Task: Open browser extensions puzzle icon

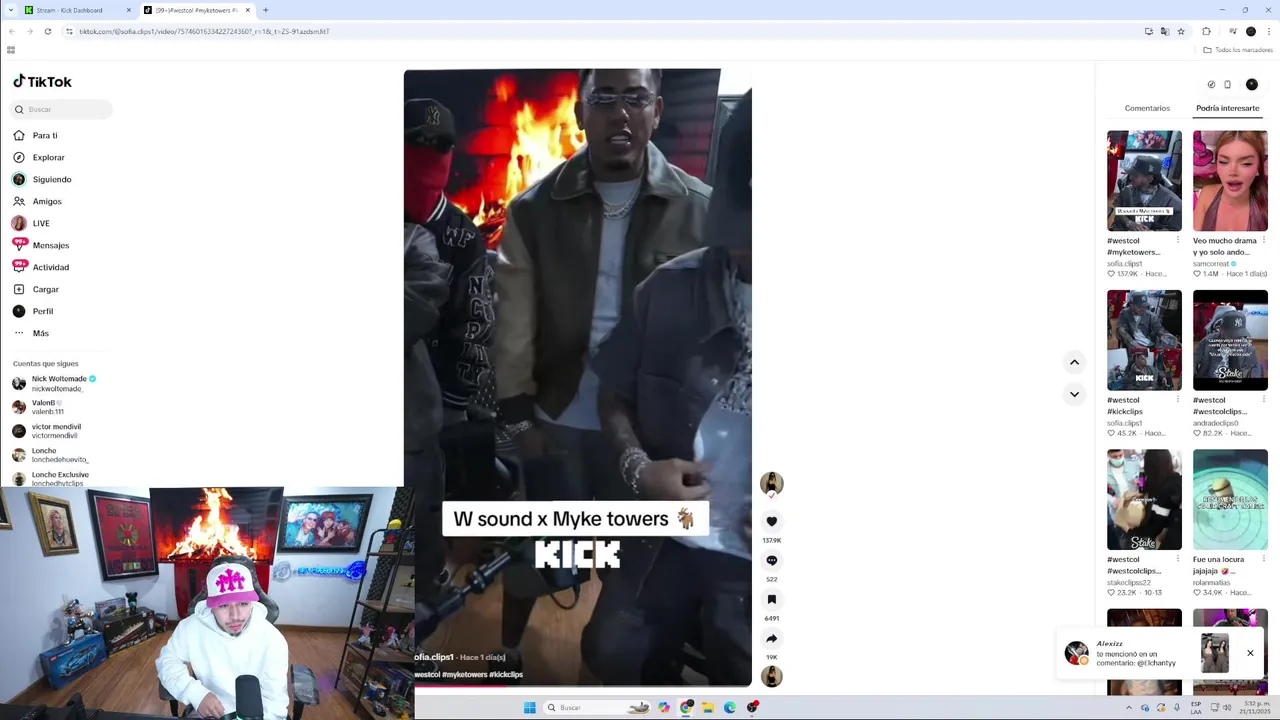Action: click(1206, 31)
